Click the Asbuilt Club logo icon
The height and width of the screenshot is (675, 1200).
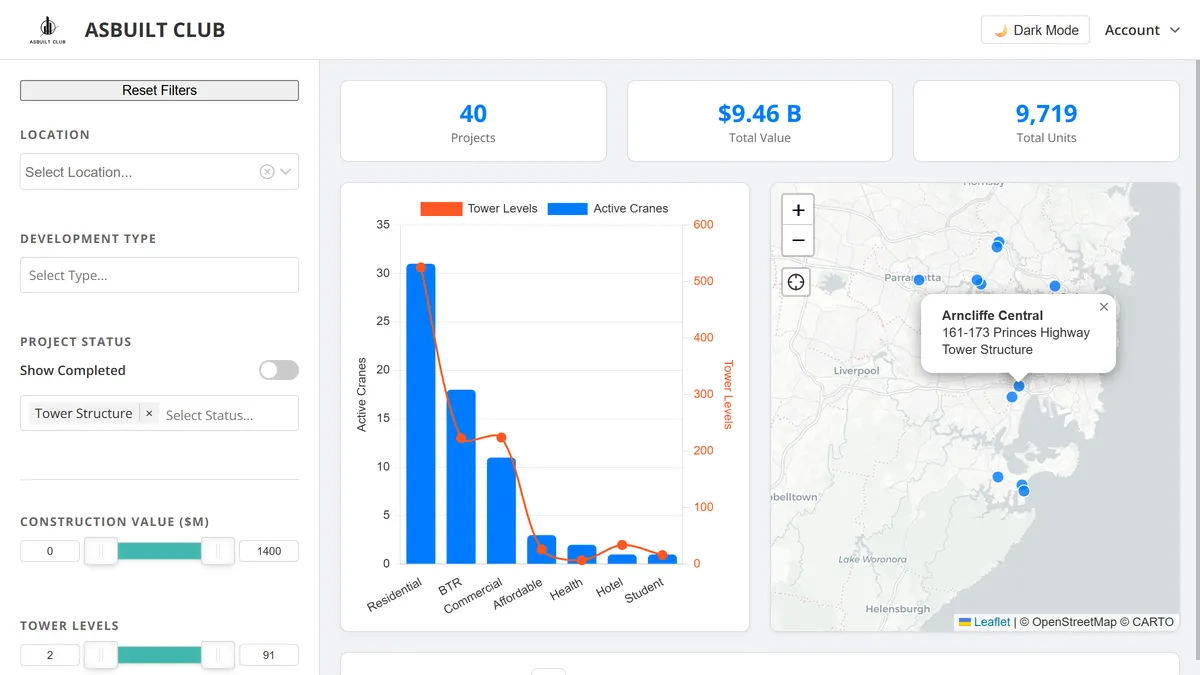[47, 30]
